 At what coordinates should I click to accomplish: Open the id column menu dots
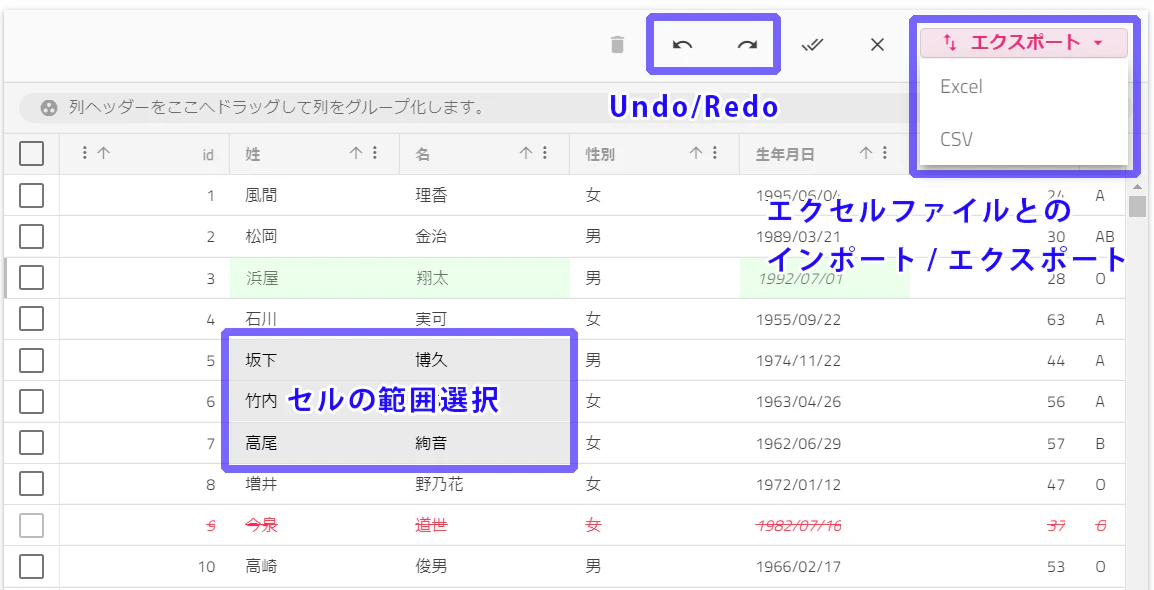84,153
